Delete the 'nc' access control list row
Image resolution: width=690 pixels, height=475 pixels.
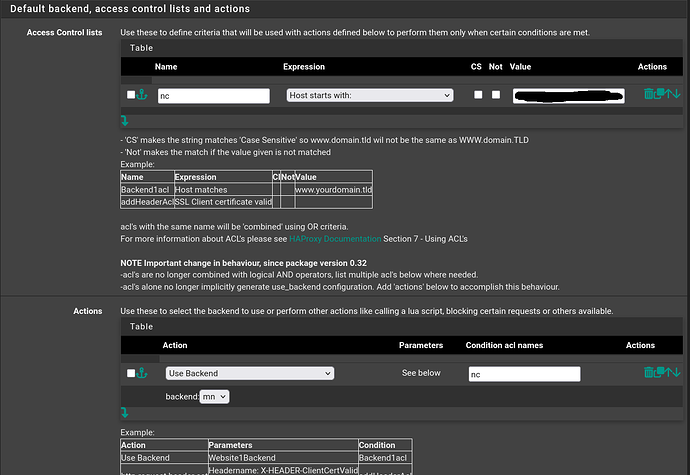pyautogui.click(x=648, y=95)
